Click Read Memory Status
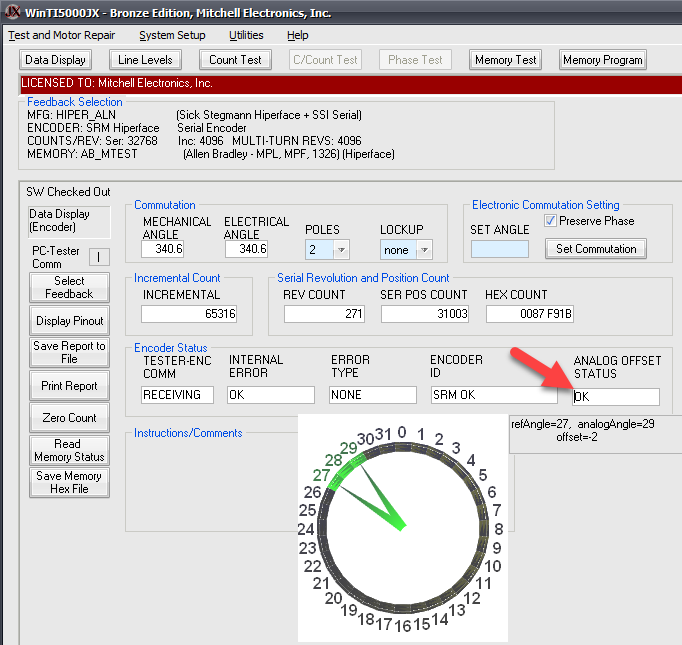The width and height of the screenshot is (682, 645). (x=69, y=450)
